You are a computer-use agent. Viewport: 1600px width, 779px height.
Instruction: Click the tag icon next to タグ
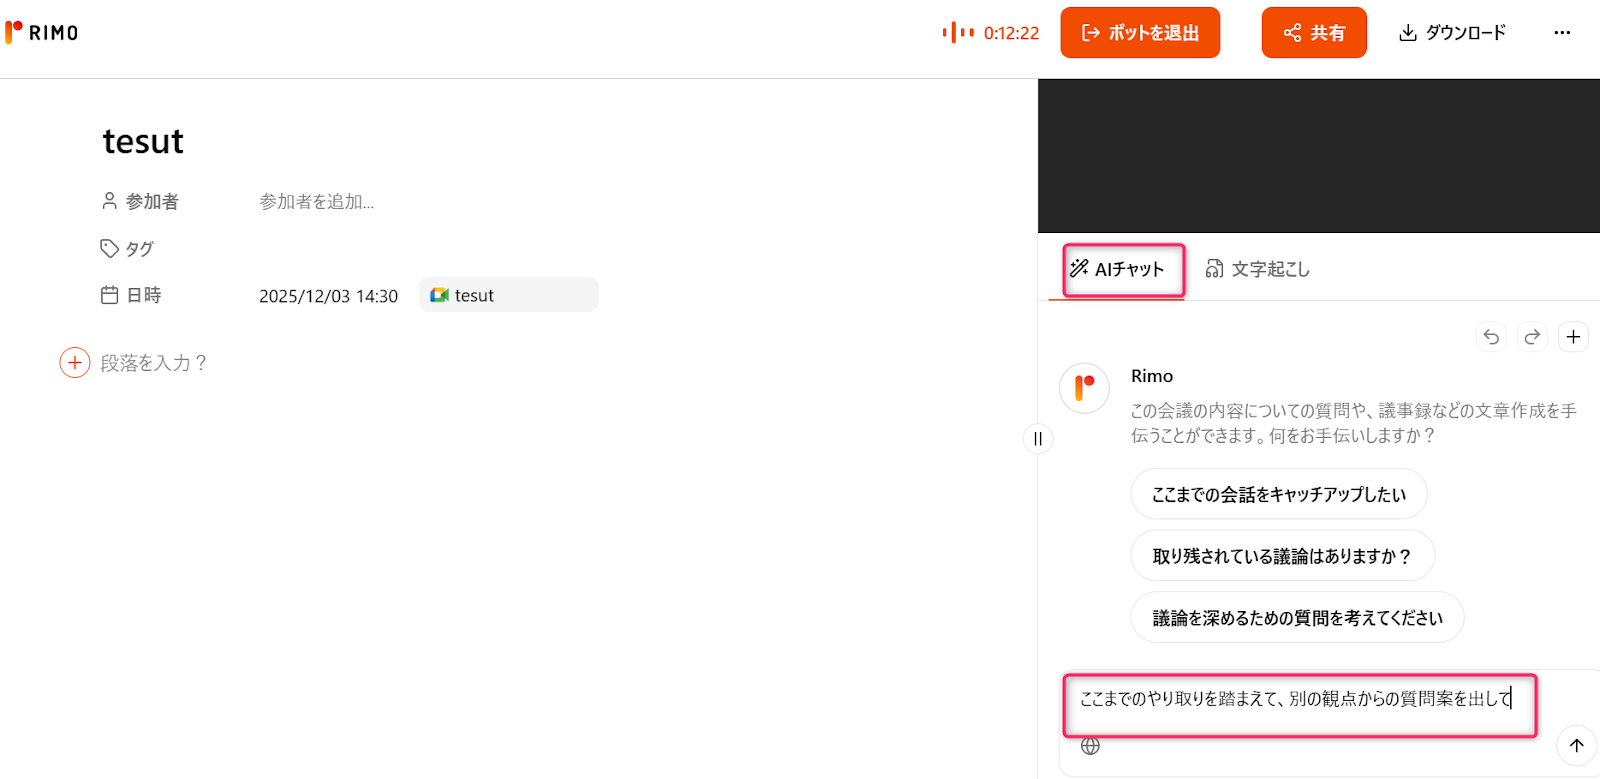[x=109, y=247]
